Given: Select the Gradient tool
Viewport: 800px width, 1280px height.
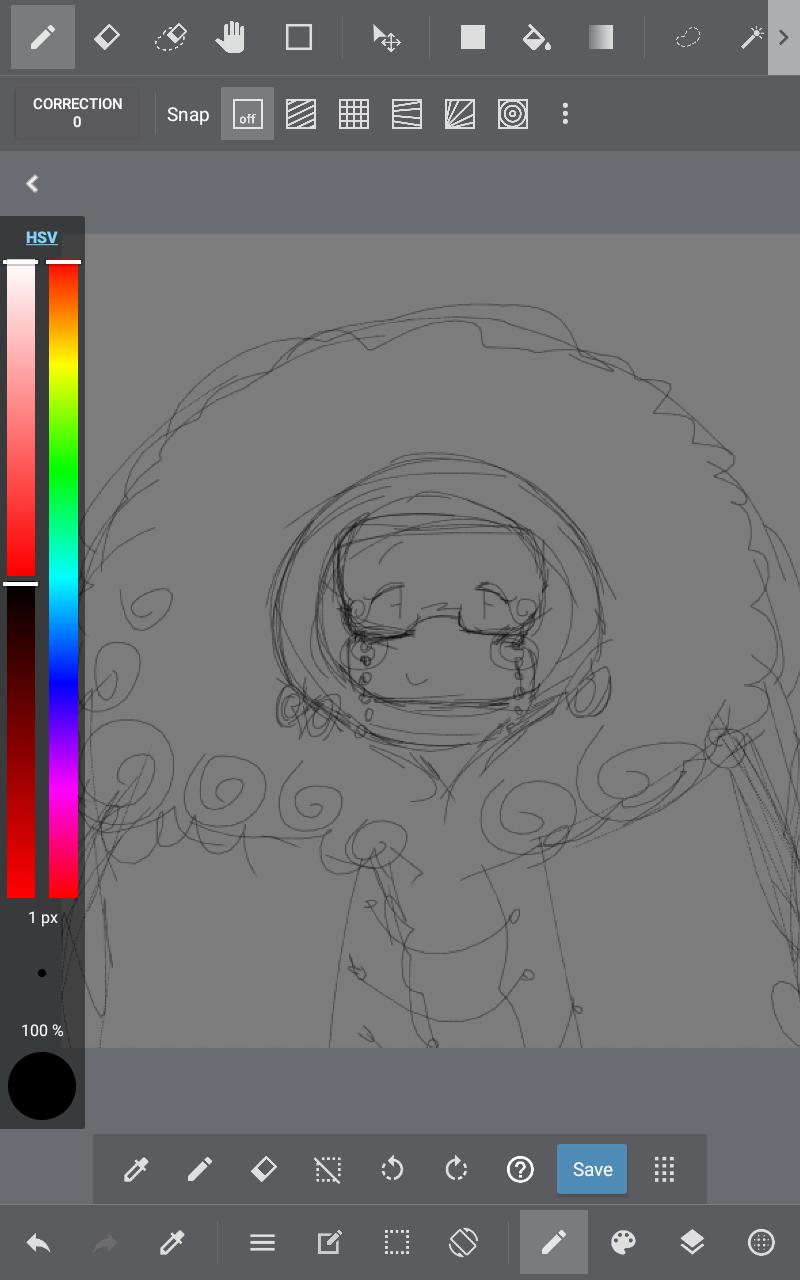Looking at the screenshot, I should coord(601,38).
